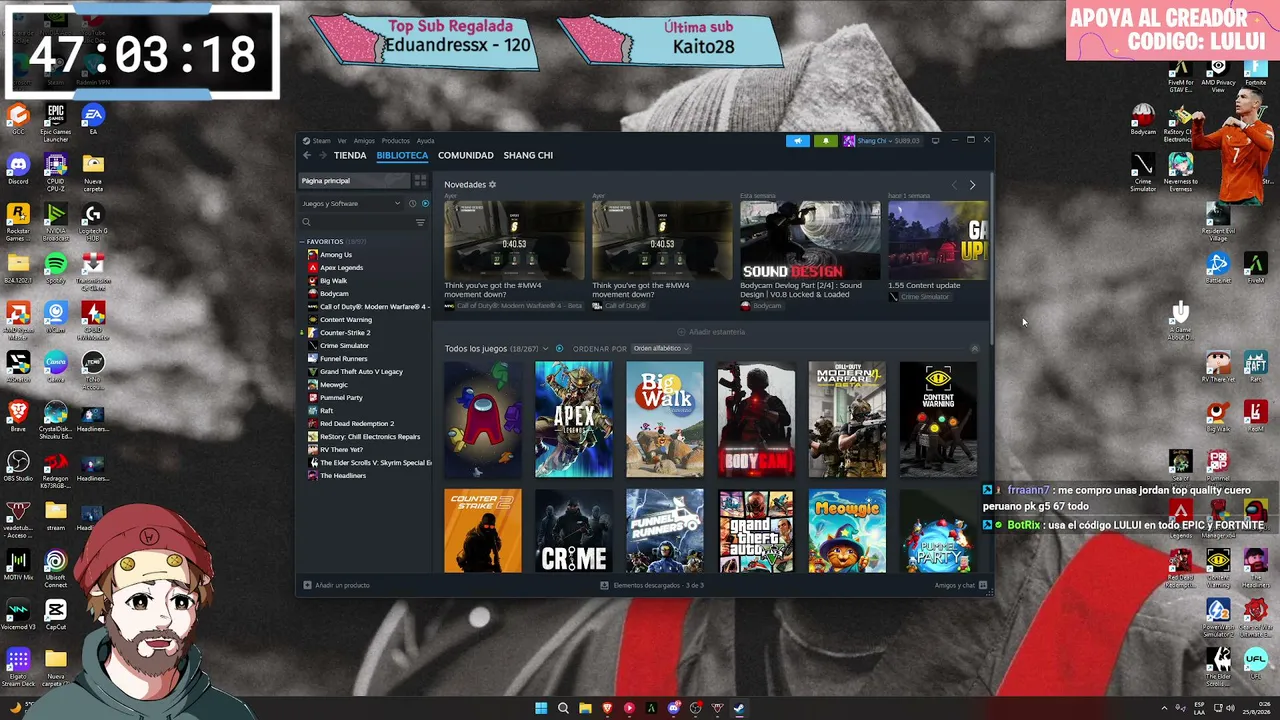Open the Bodycam cover art

[x=756, y=420]
